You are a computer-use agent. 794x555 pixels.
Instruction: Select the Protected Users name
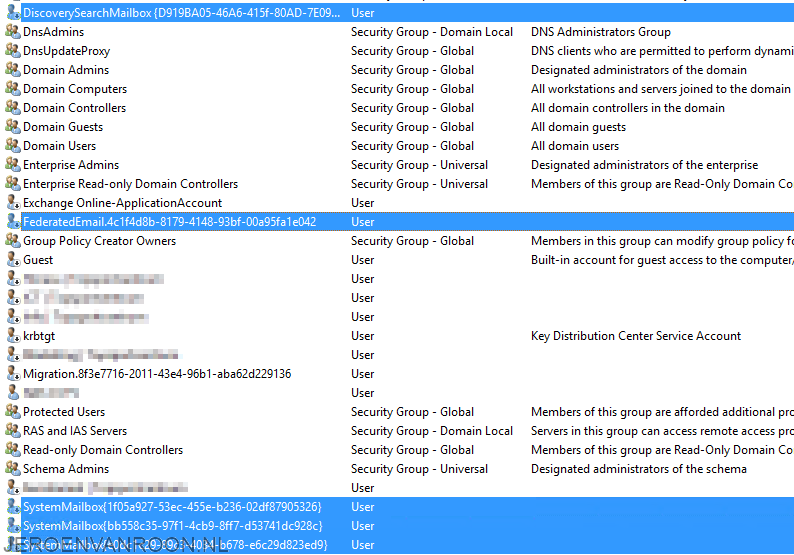point(64,411)
